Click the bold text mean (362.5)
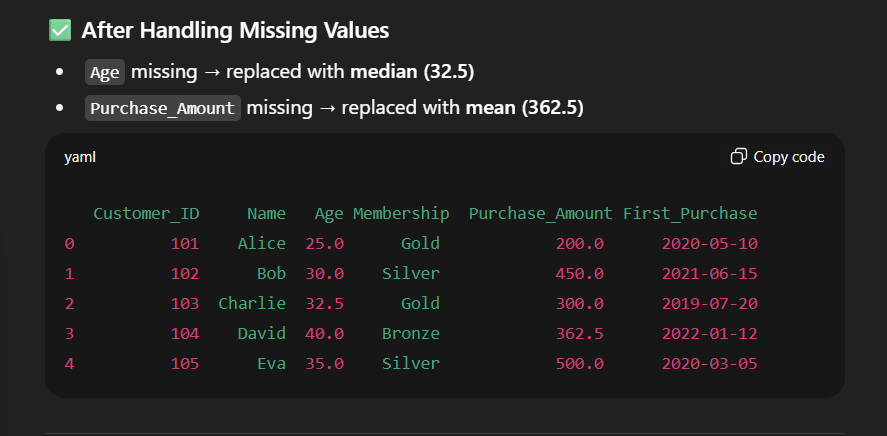The image size is (887, 436). (x=525, y=108)
